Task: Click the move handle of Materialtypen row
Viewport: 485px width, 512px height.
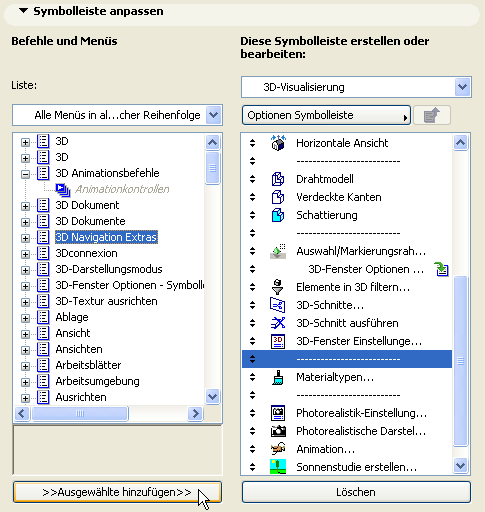Action: coord(252,377)
